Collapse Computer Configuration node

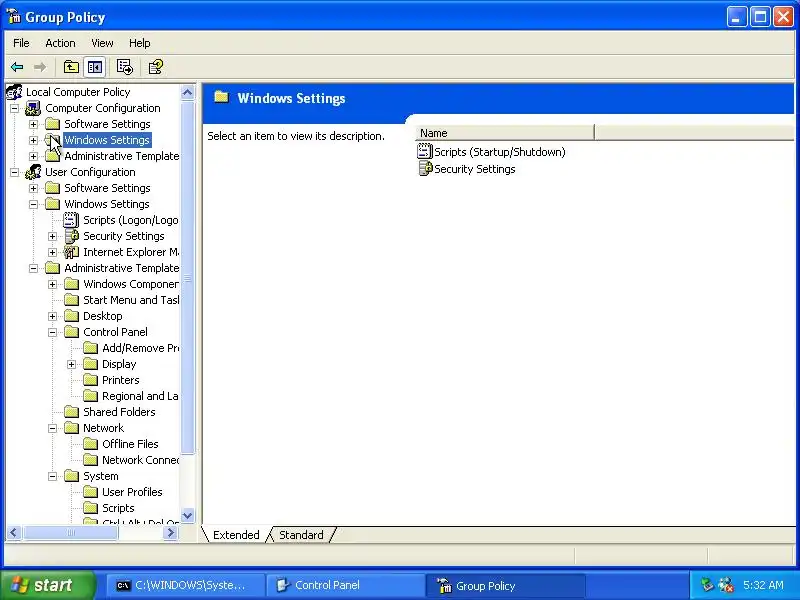(x=14, y=108)
